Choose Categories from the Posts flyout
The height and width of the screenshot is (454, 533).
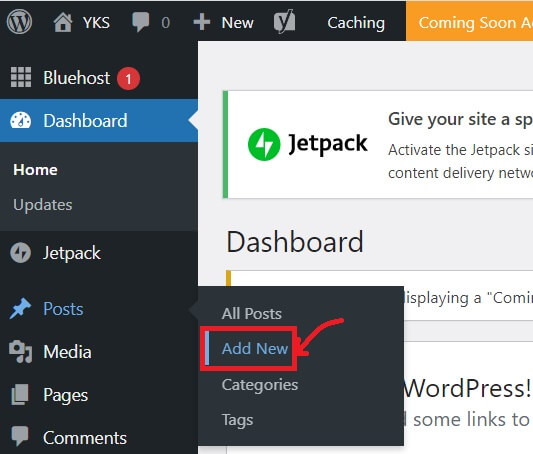(x=260, y=385)
